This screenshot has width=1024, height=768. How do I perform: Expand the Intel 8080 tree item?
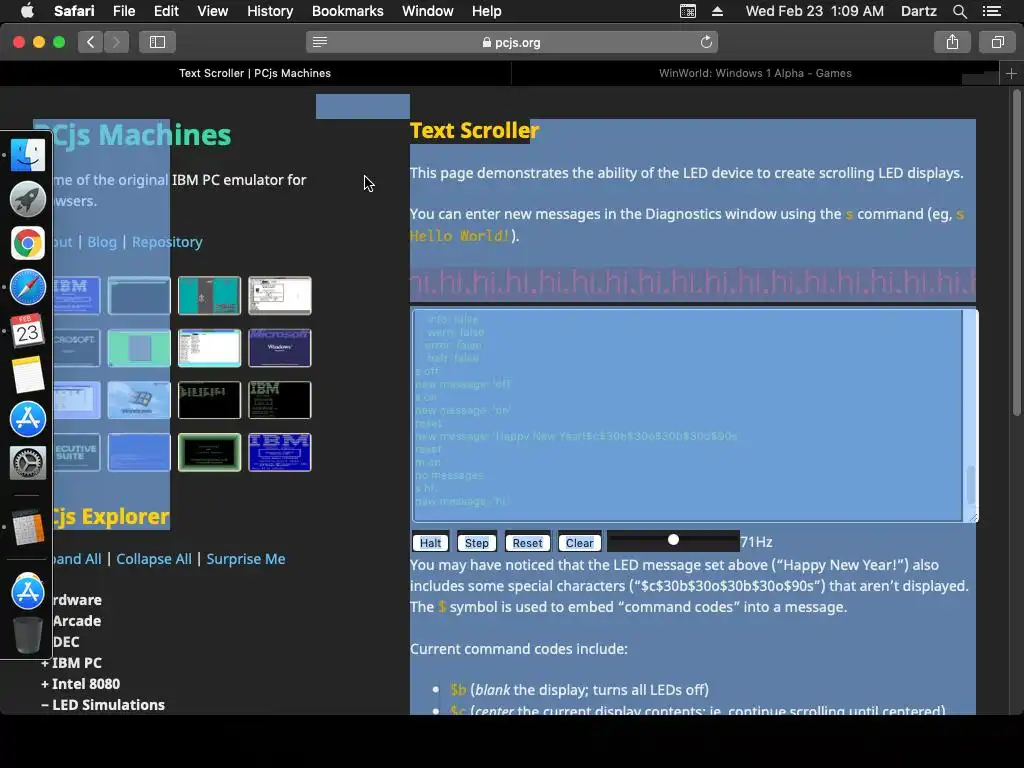click(80, 684)
